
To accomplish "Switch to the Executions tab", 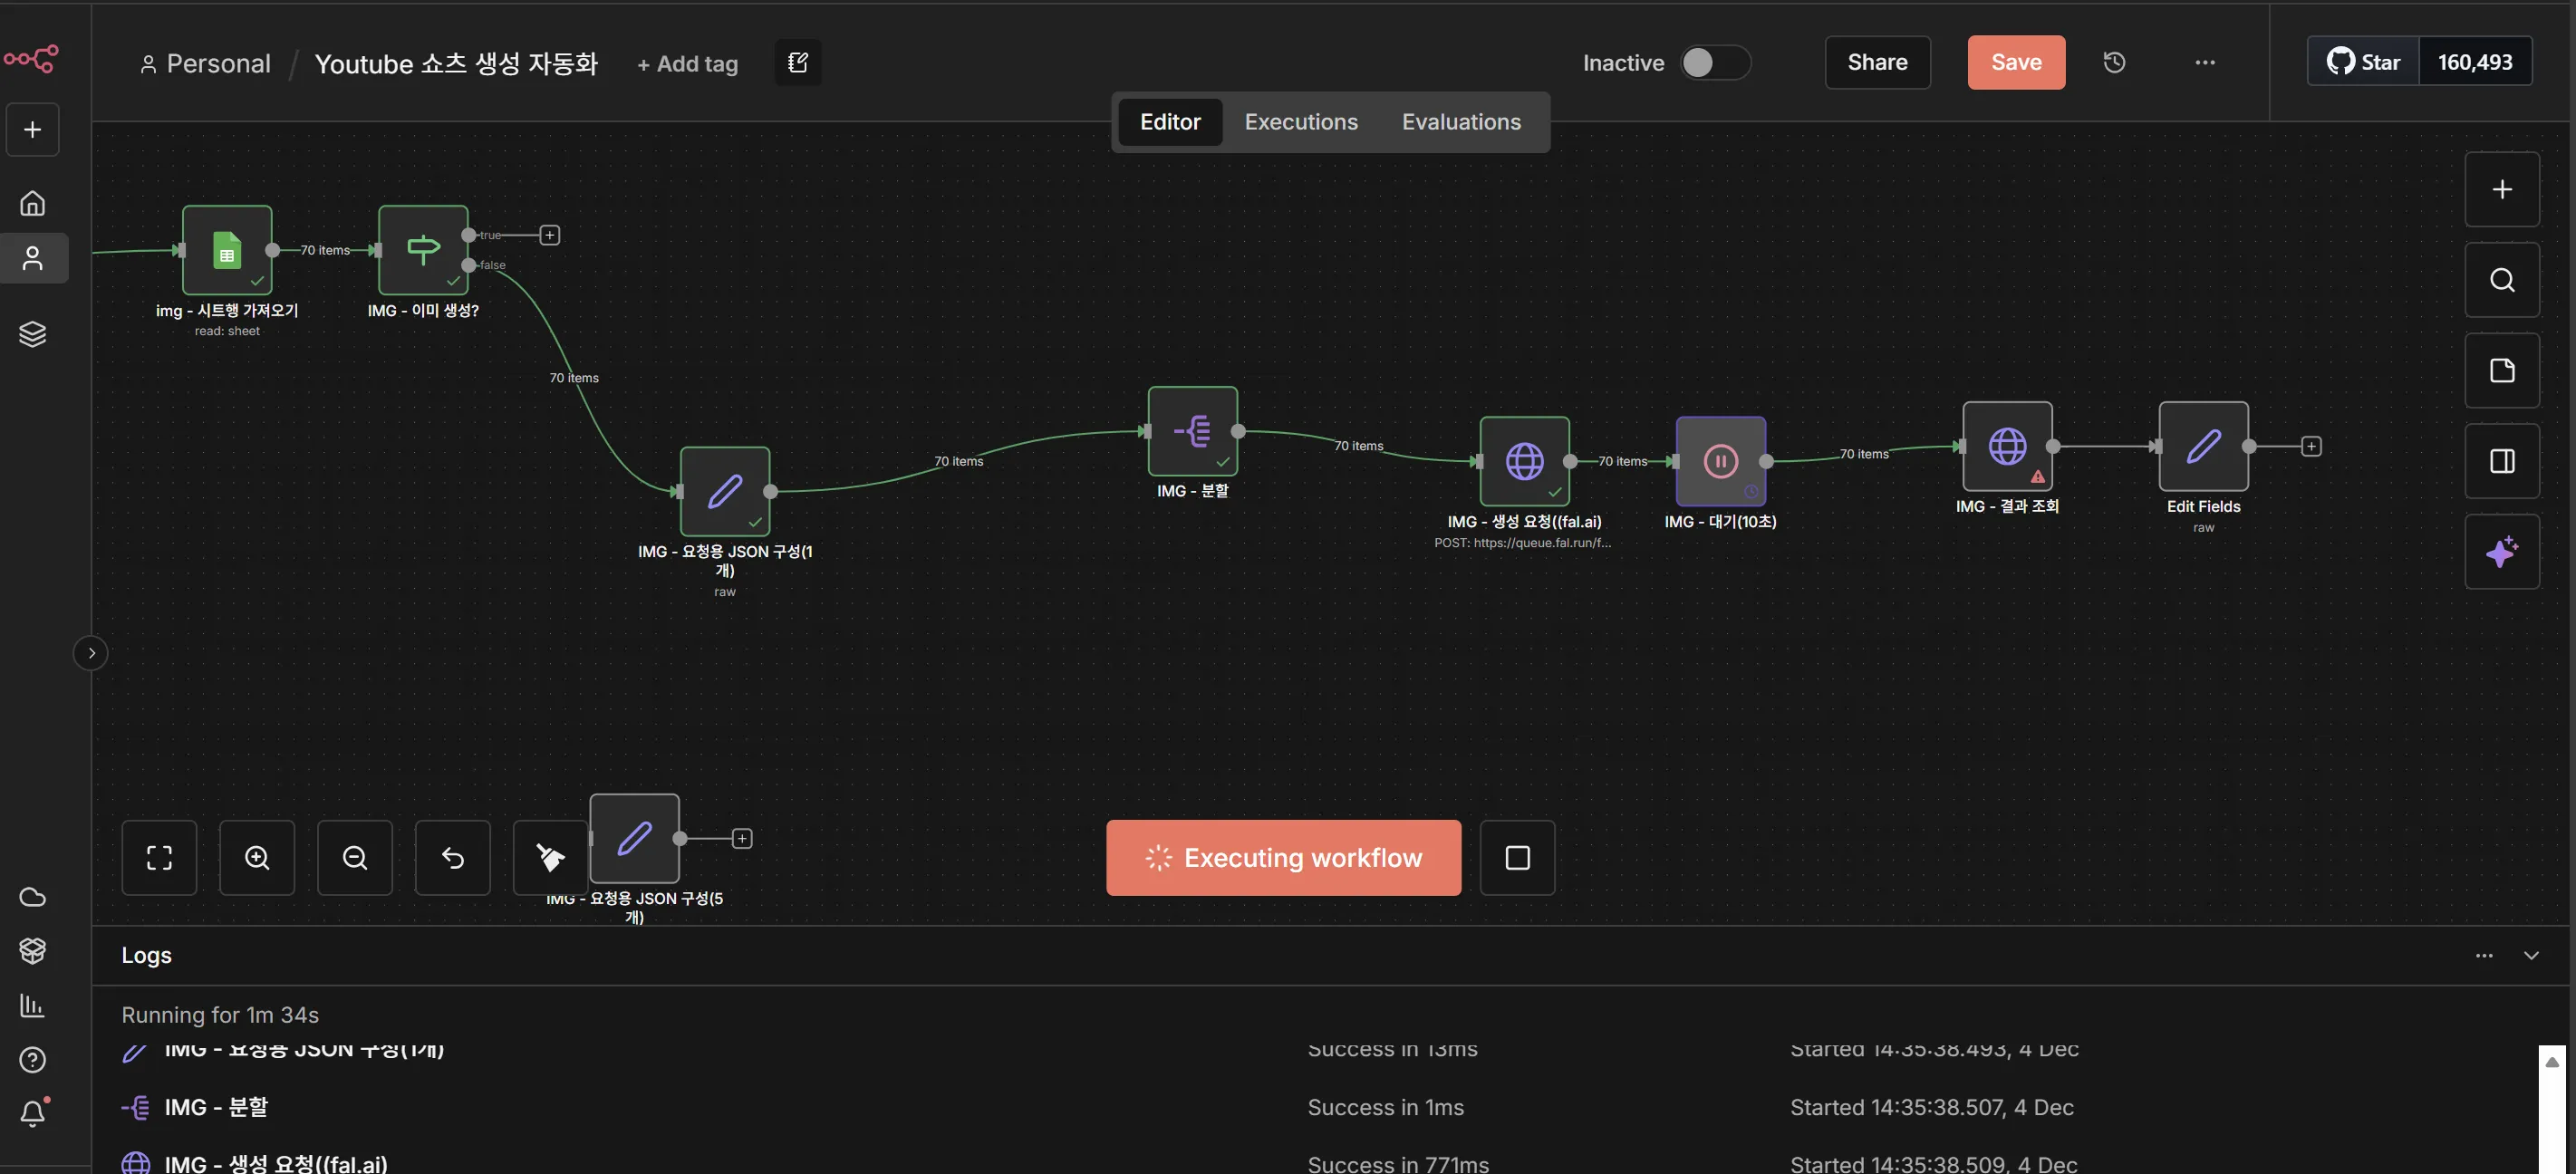I will [1300, 122].
